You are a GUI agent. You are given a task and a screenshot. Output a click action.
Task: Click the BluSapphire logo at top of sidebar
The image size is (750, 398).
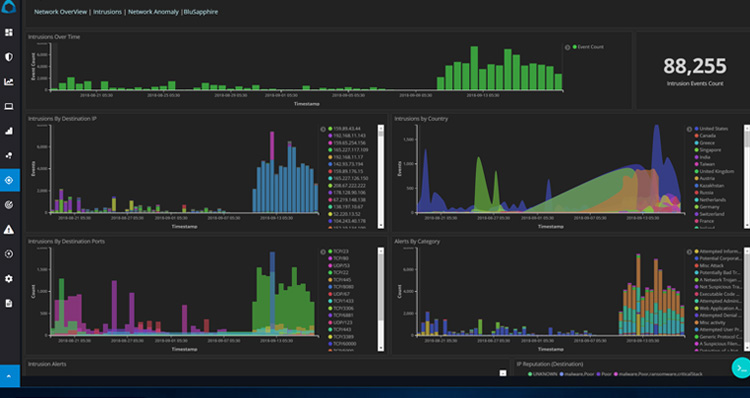(9, 6)
